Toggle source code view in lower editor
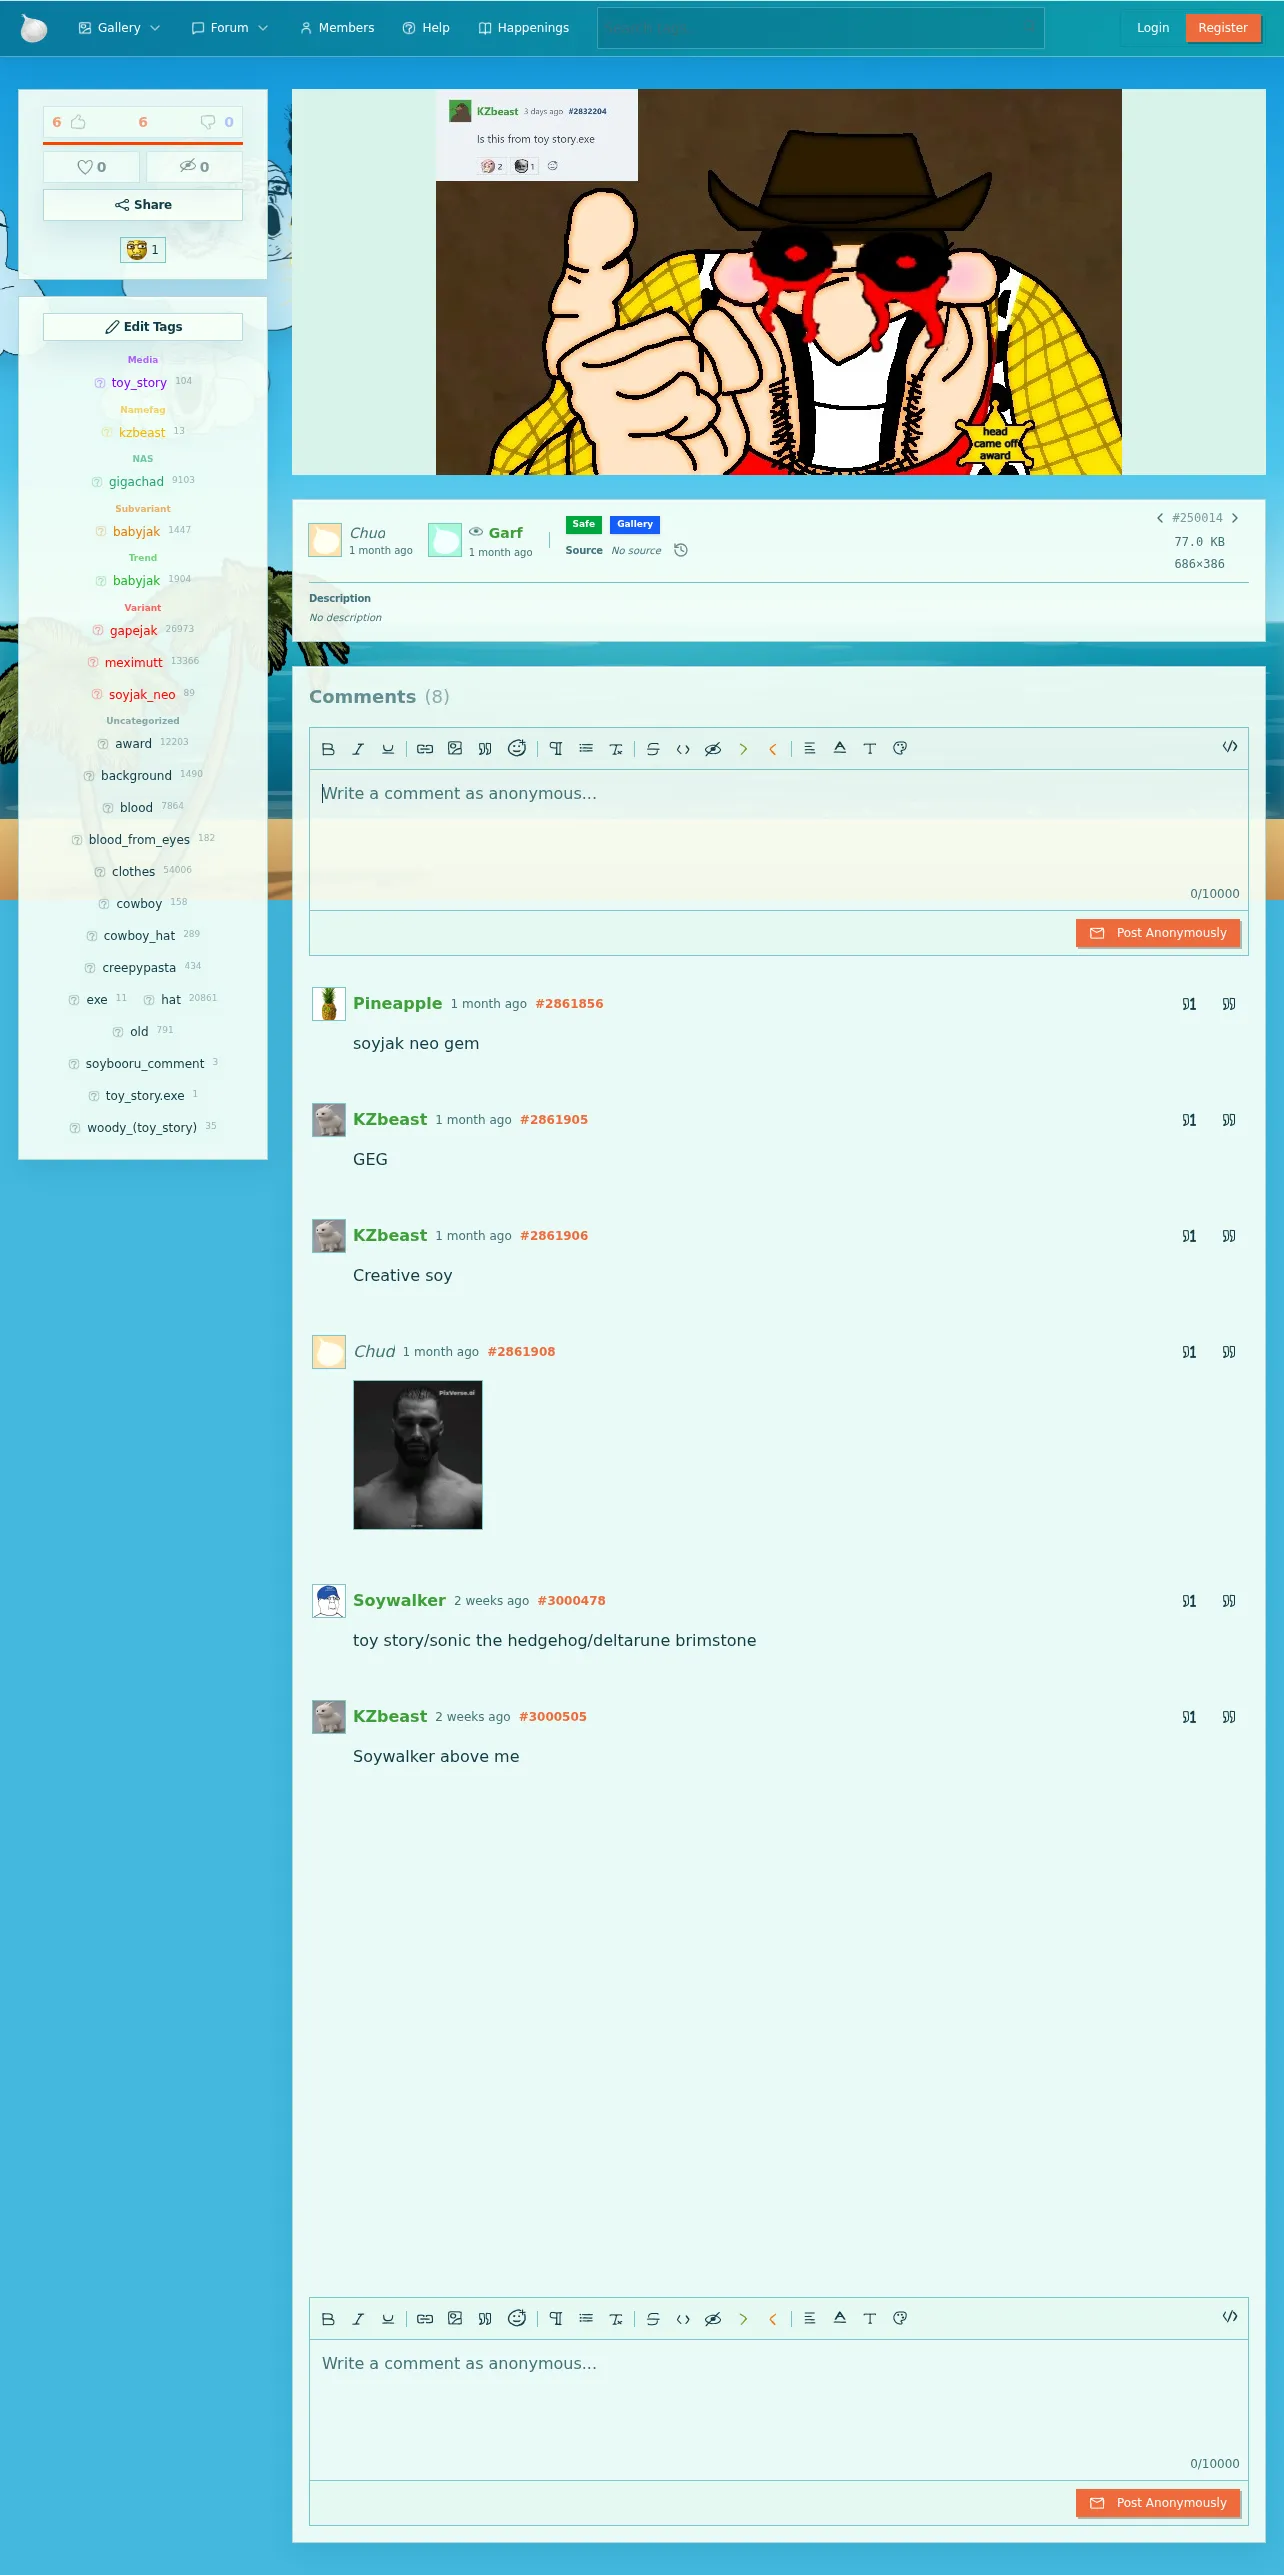 [x=1230, y=2317]
